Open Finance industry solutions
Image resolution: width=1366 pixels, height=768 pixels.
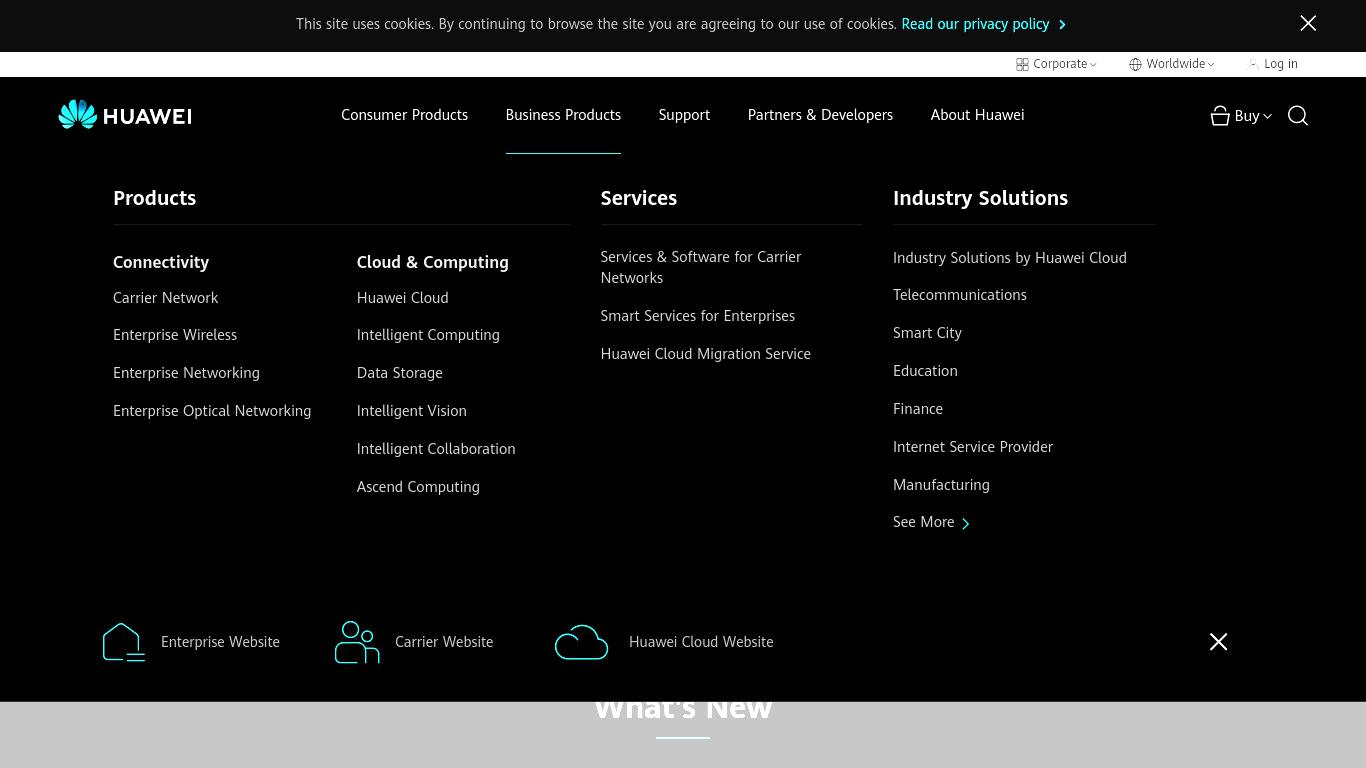tap(918, 409)
